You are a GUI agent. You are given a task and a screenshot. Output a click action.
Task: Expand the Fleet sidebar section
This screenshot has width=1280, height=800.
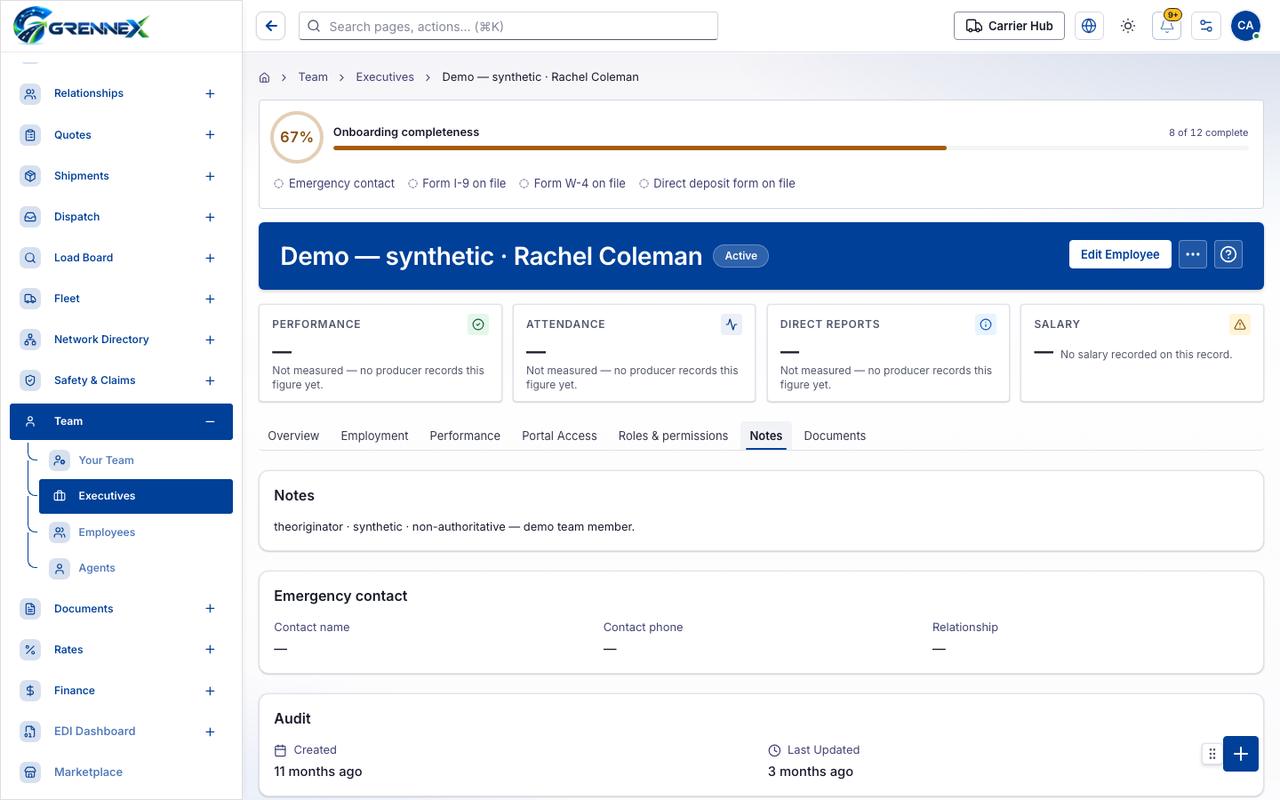pyautogui.click(x=210, y=299)
